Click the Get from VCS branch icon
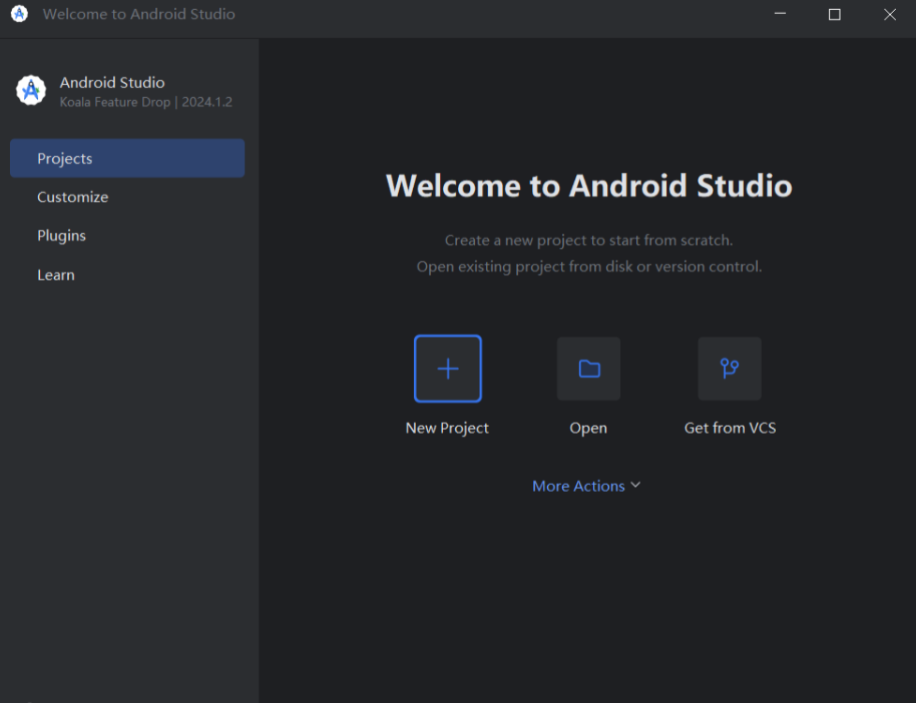916x703 pixels. (729, 368)
